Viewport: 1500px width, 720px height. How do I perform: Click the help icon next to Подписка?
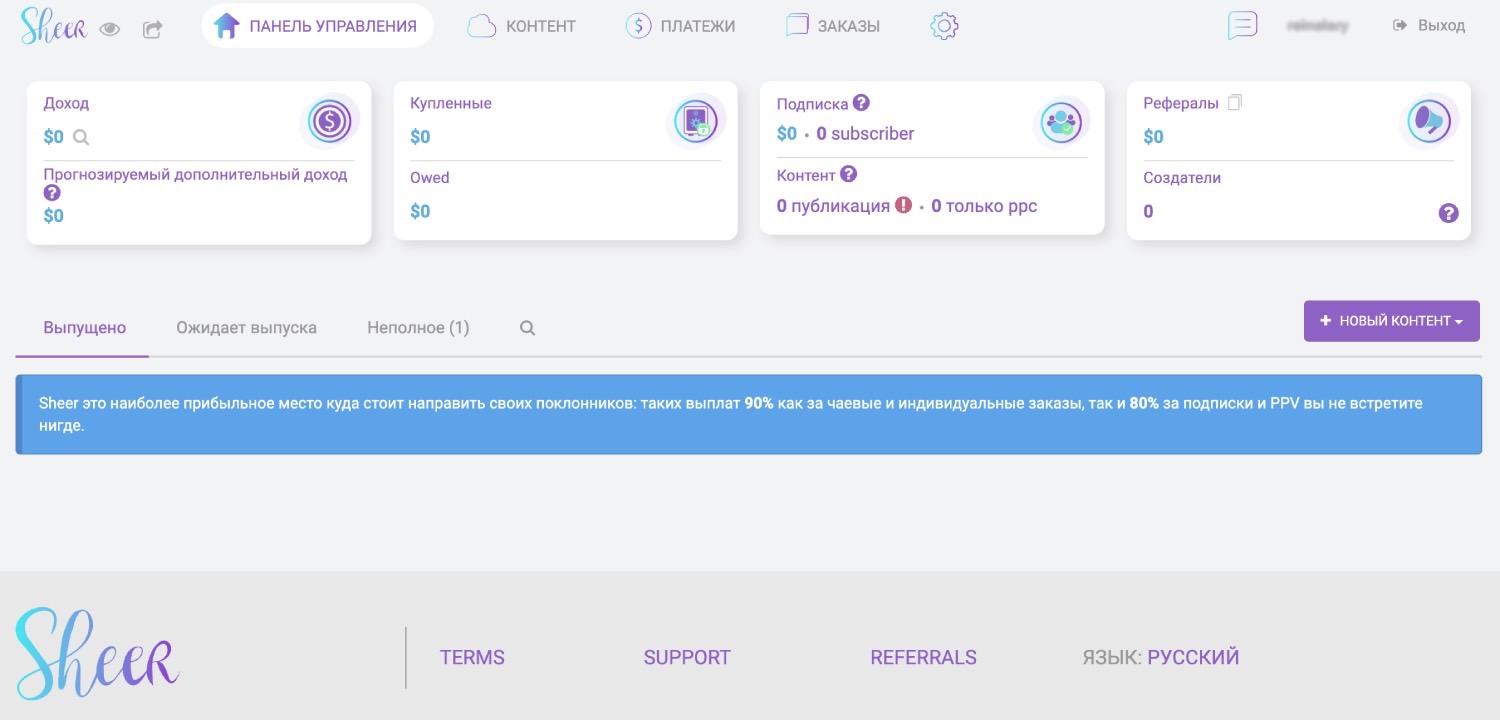click(861, 102)
